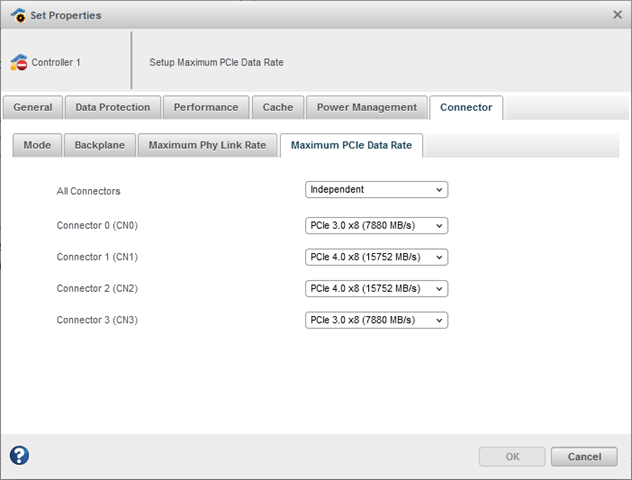
Task: Click the help question mark icon
Action: point(19,456)
